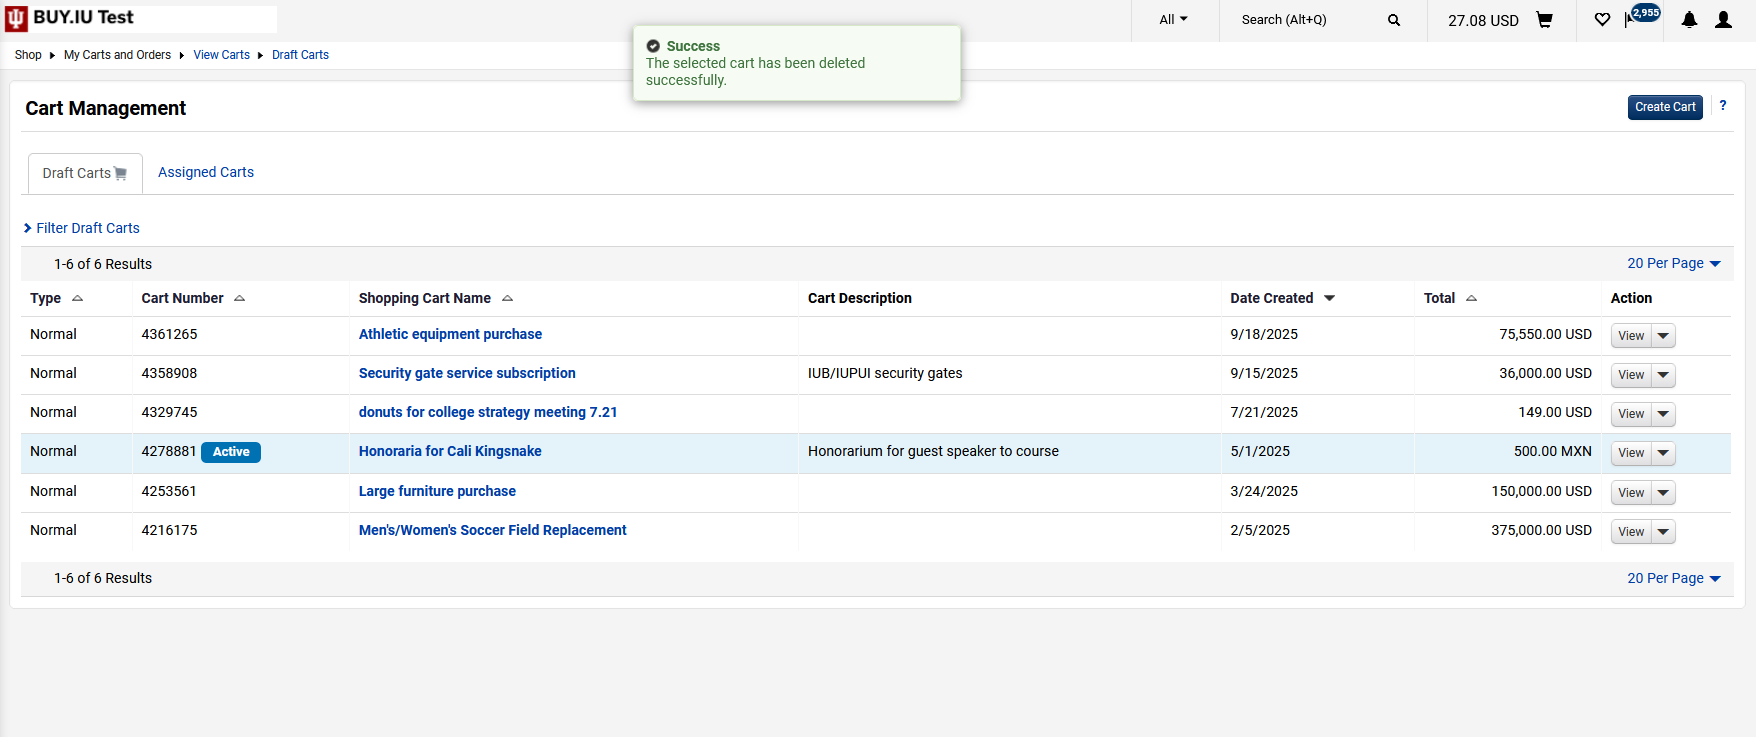Sort by Cart Number column arrow
Screen dimensions: 1756x737
pyautogui.click(x=239, y=299)
